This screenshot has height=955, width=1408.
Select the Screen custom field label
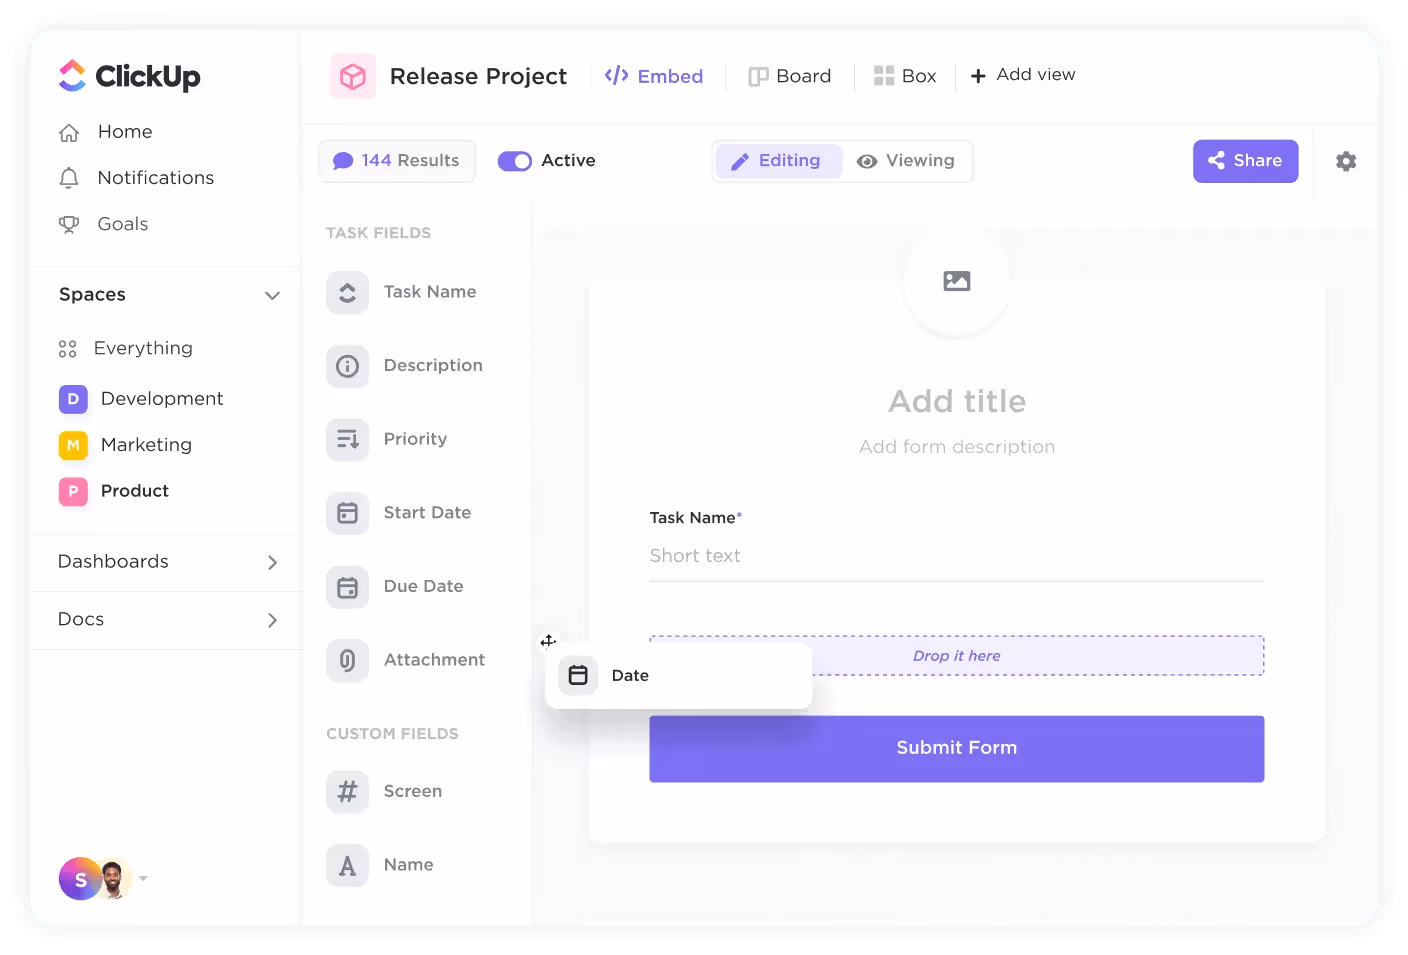pyautogui.click(x=412, y=791)
